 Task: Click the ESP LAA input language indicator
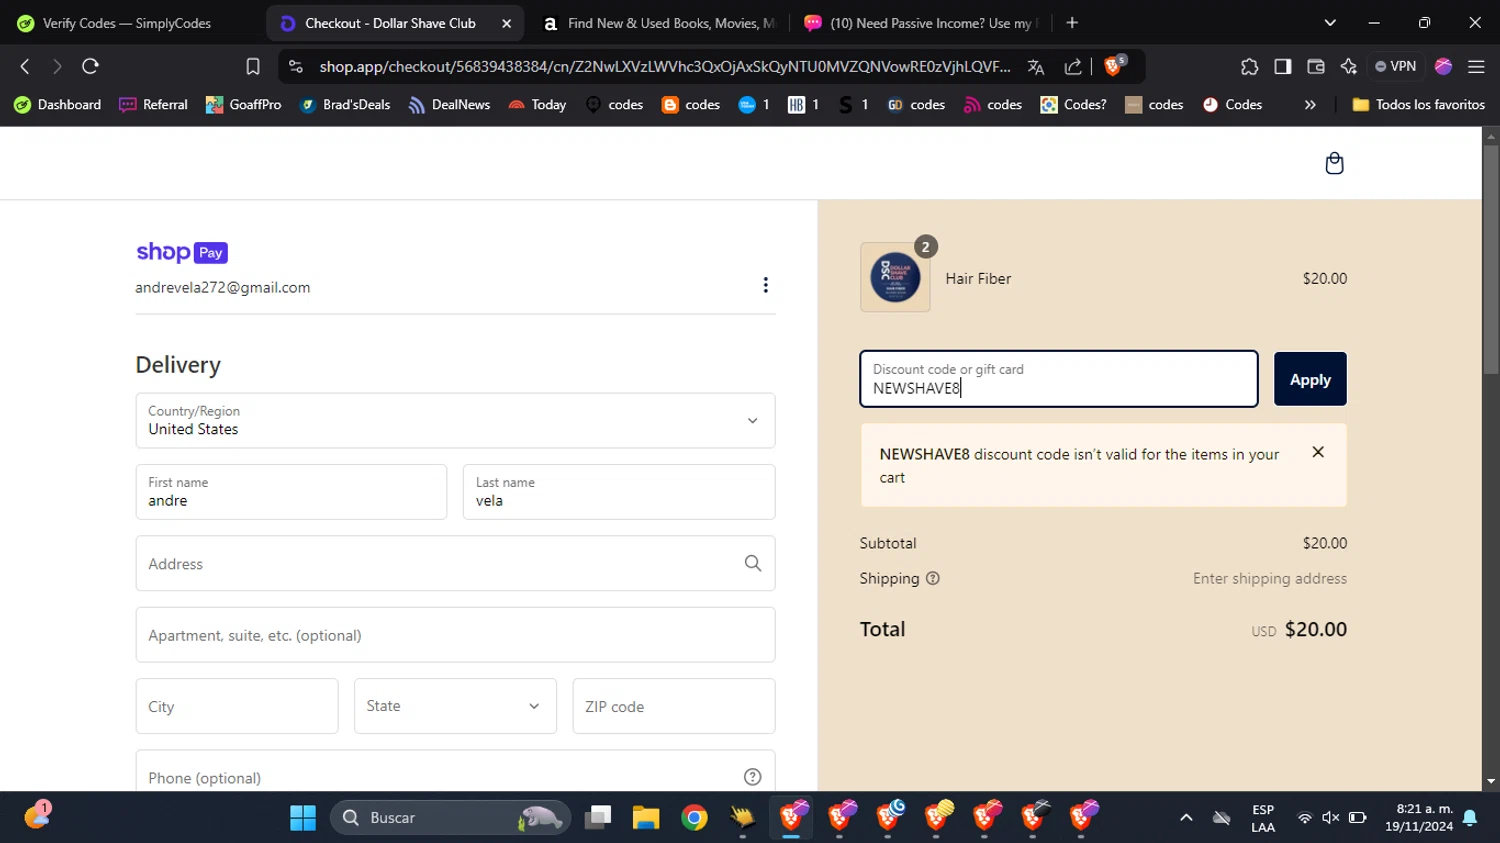pyautogui.click(x=1263, y=818)
